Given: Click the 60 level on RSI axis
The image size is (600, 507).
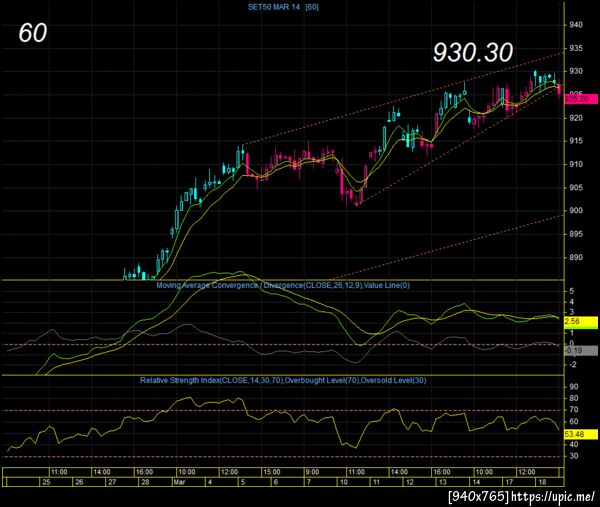Looking at the screenshot, I should pos(574,422).
